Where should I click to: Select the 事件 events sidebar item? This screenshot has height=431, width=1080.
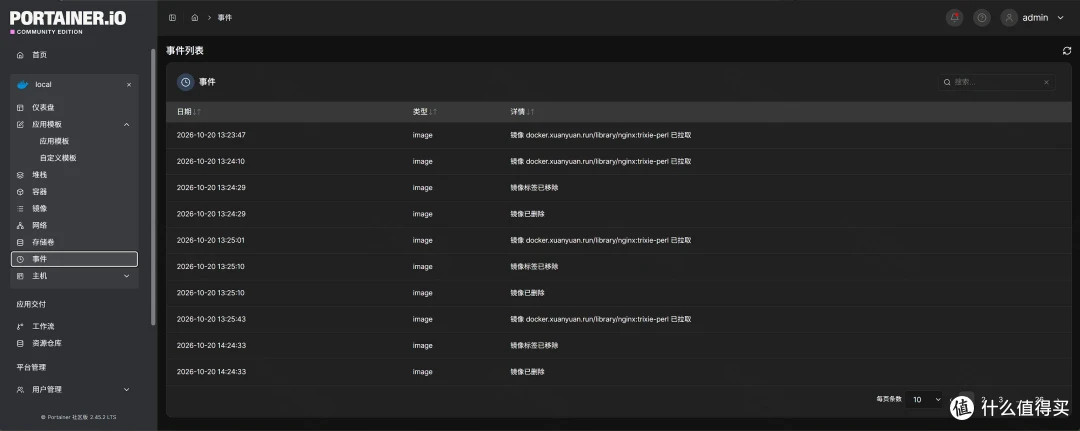pos(74,259)
